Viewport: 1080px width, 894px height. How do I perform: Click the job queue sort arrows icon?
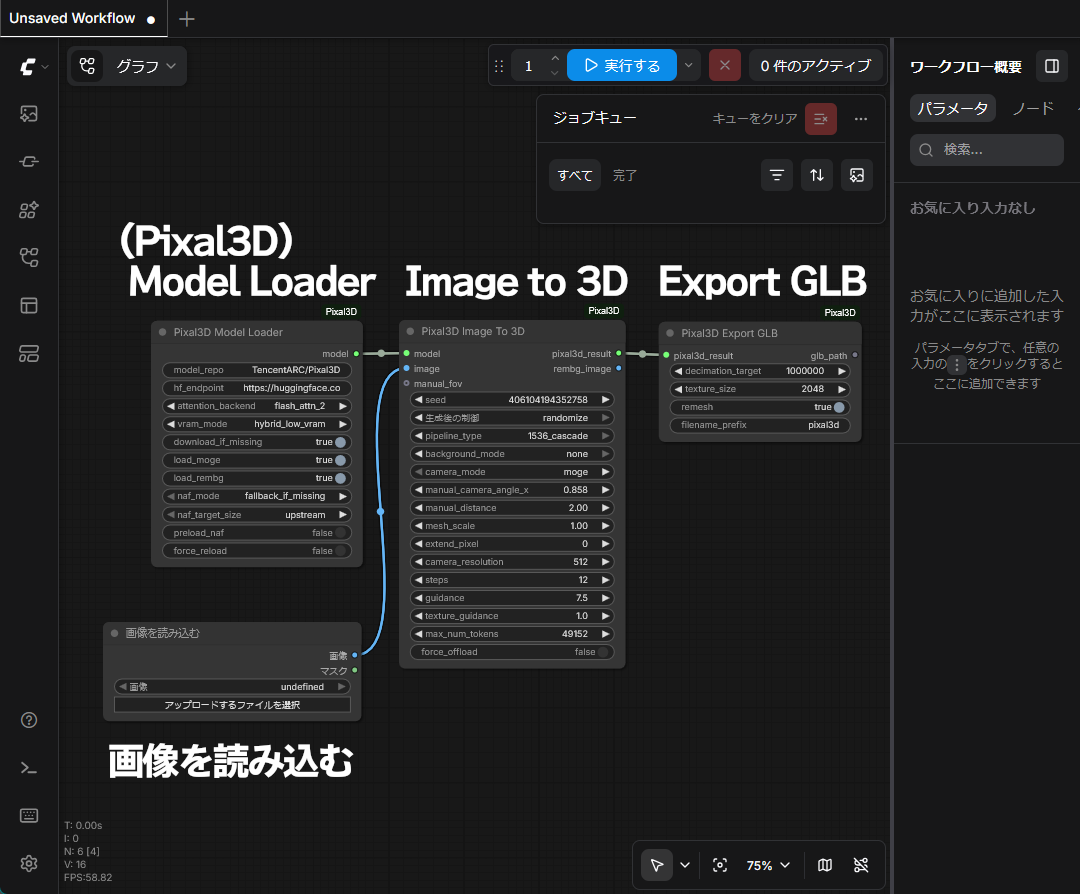click(x=817, y=175)
